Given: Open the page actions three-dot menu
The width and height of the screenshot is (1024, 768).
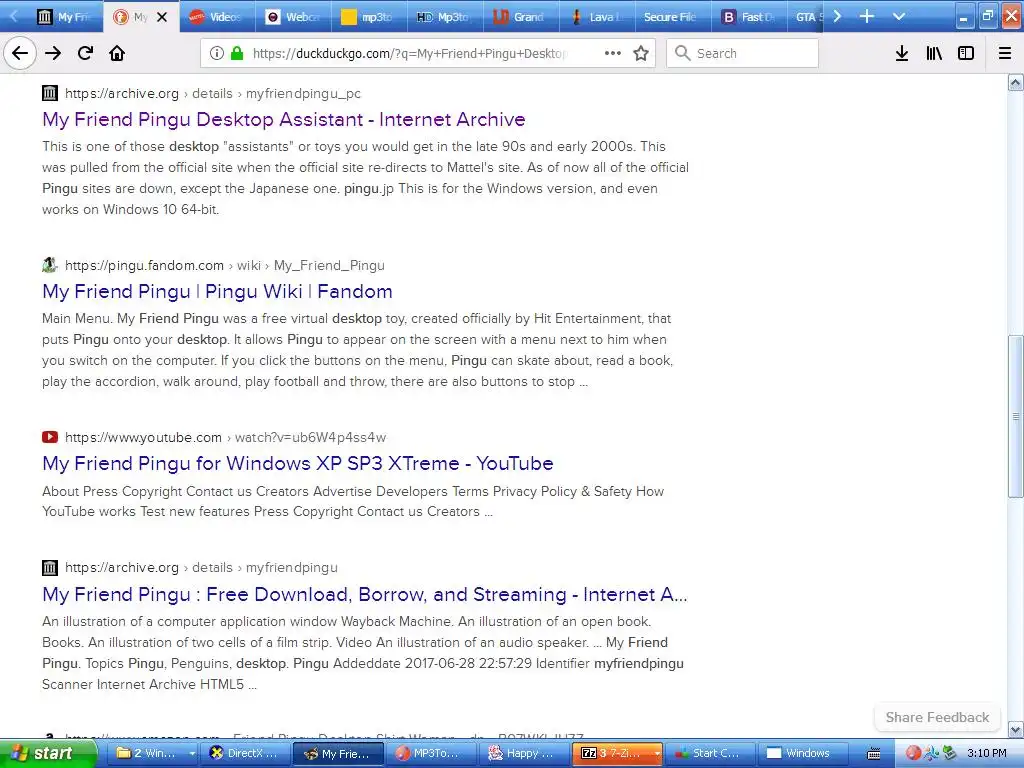Looking at the screenshot, I should (x=613, y=54).
